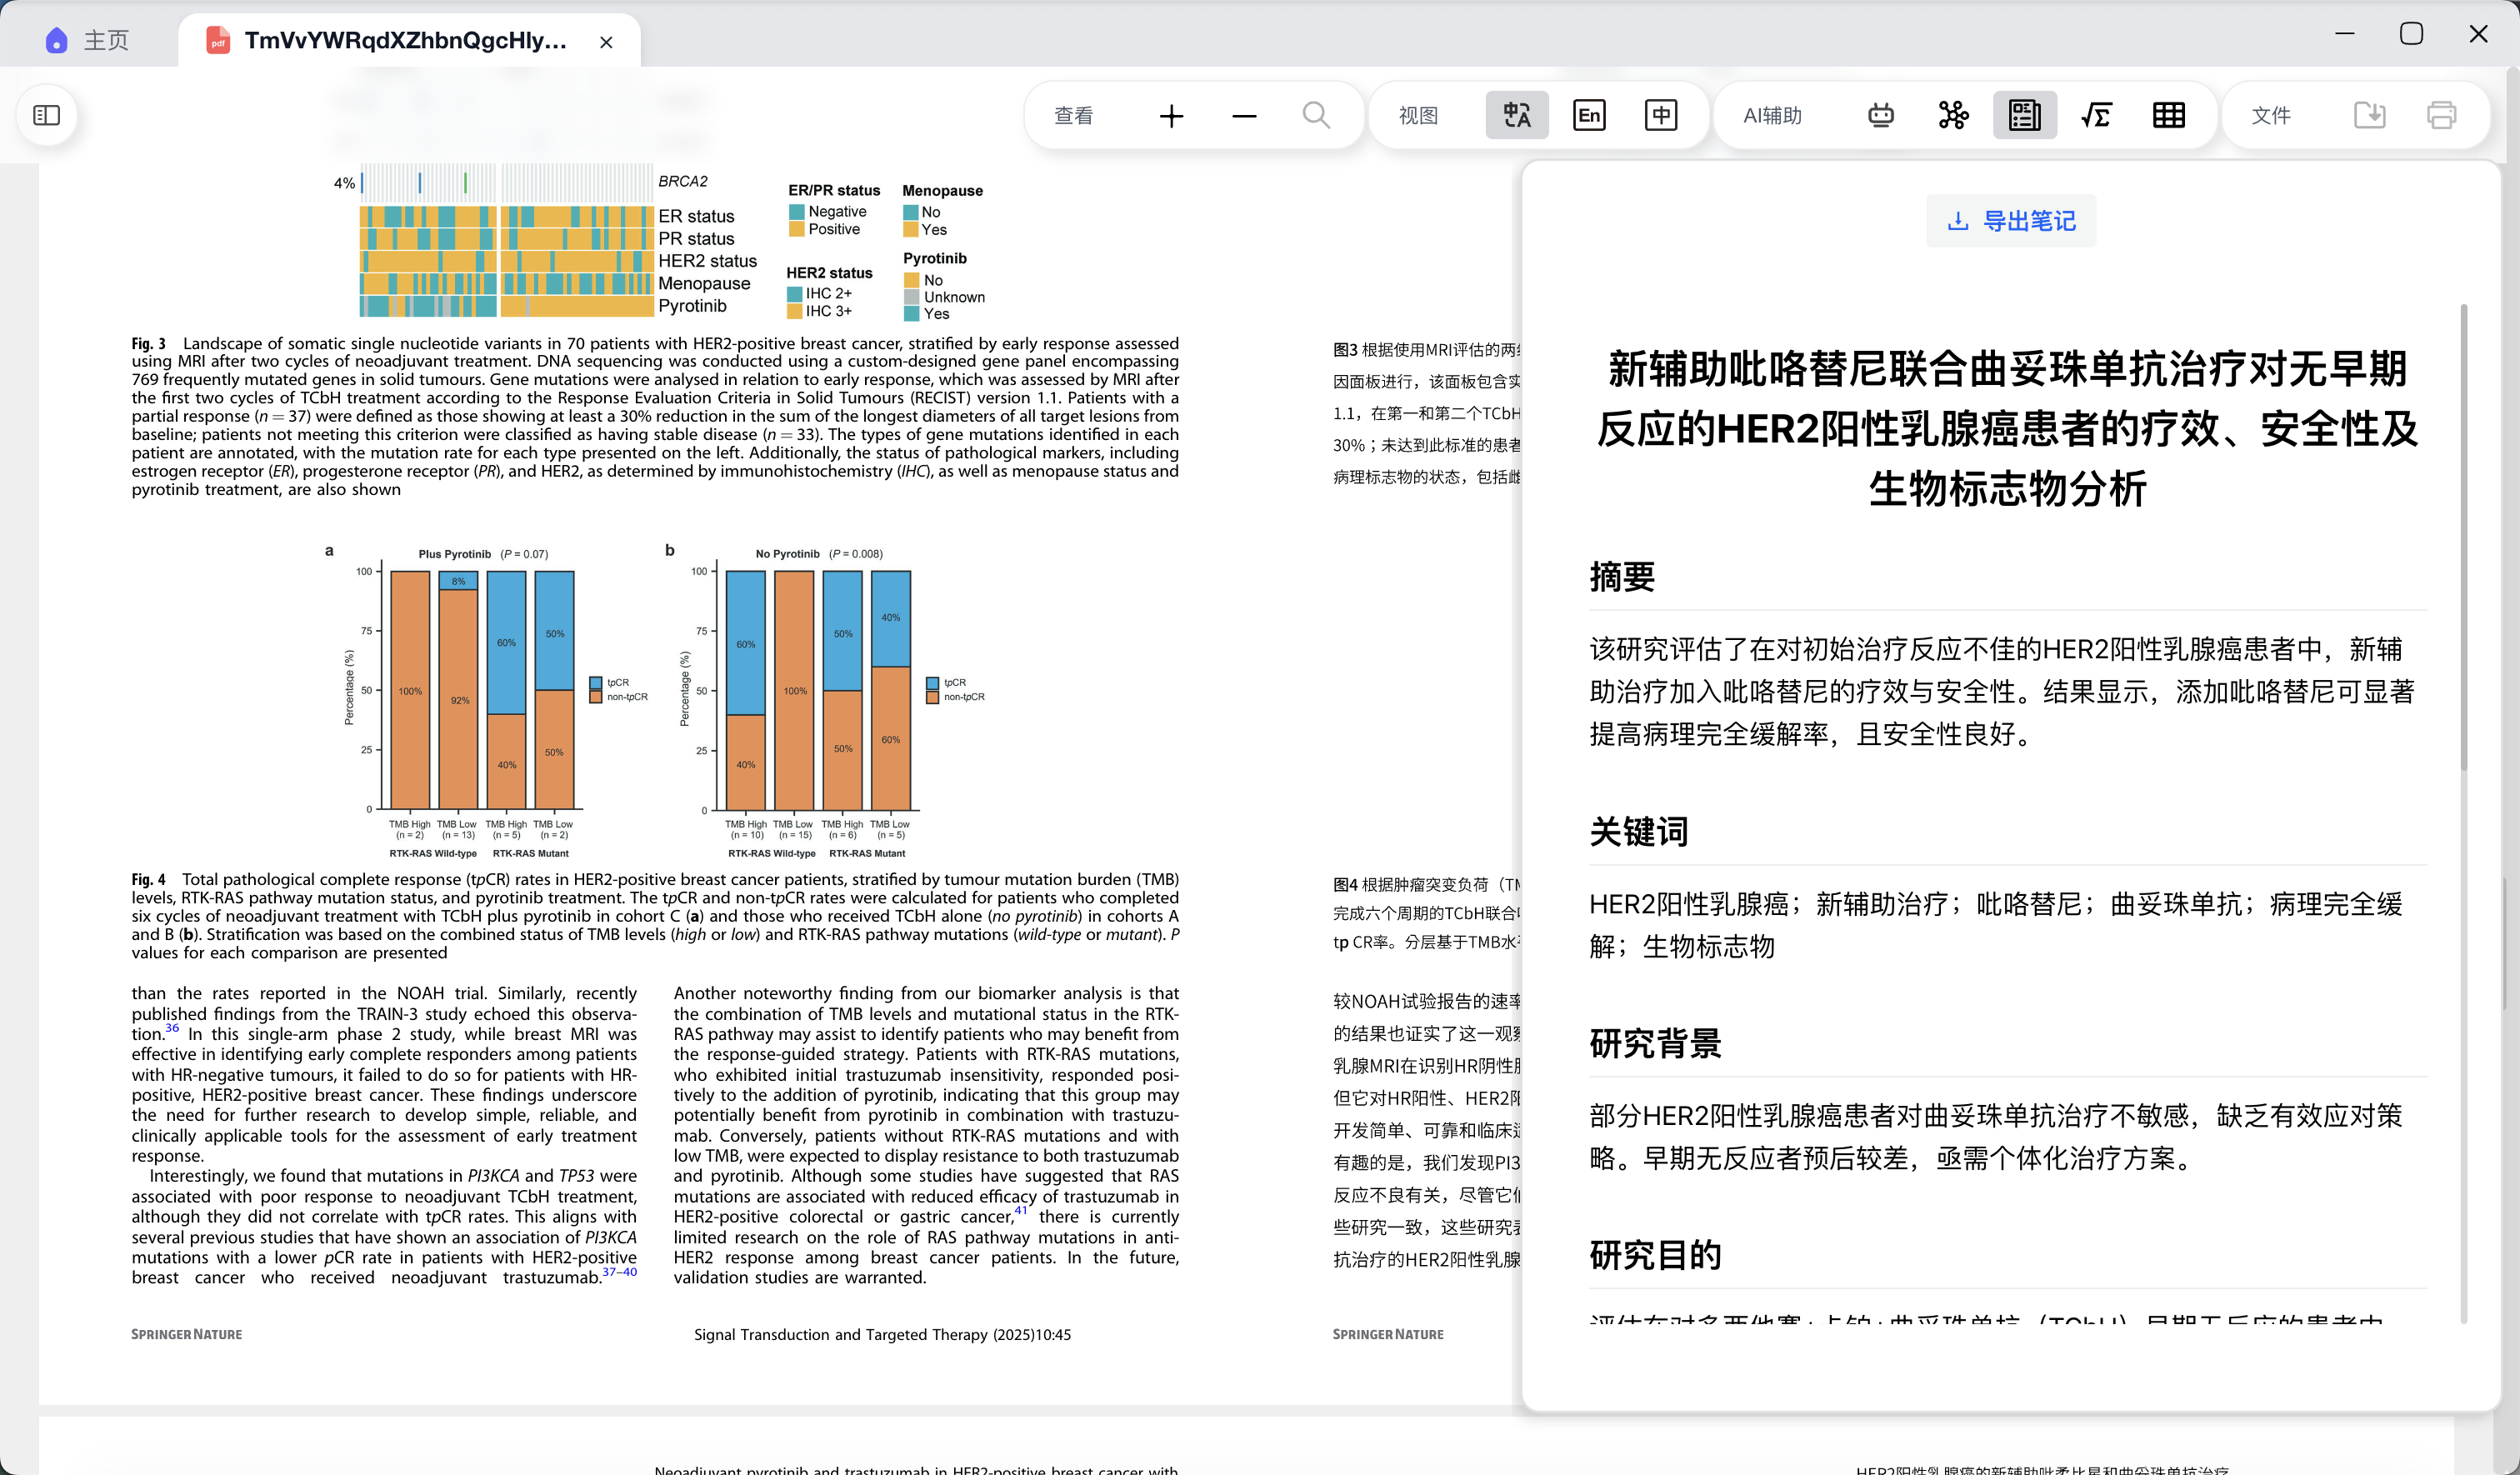Close the PDF document tab
The image size is (2520, 1475).
click(606, 42)
